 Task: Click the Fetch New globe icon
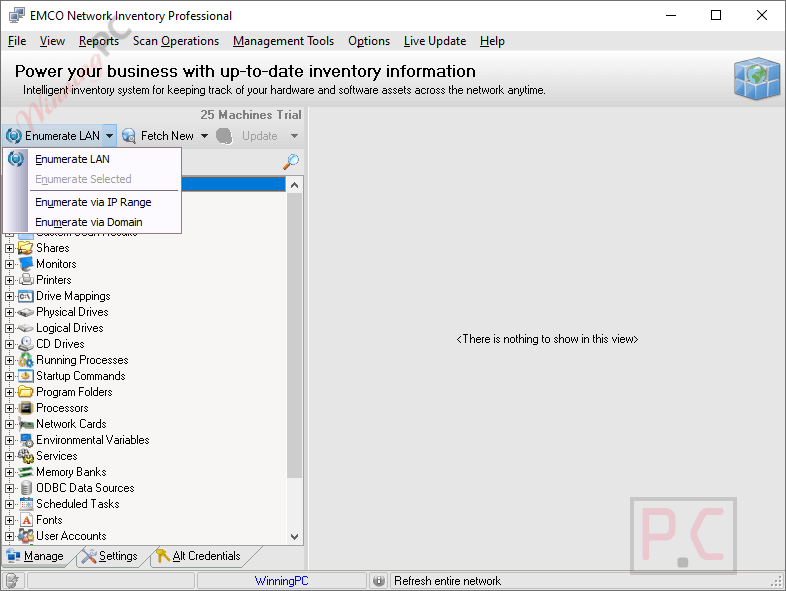click(x=129, y=136)
